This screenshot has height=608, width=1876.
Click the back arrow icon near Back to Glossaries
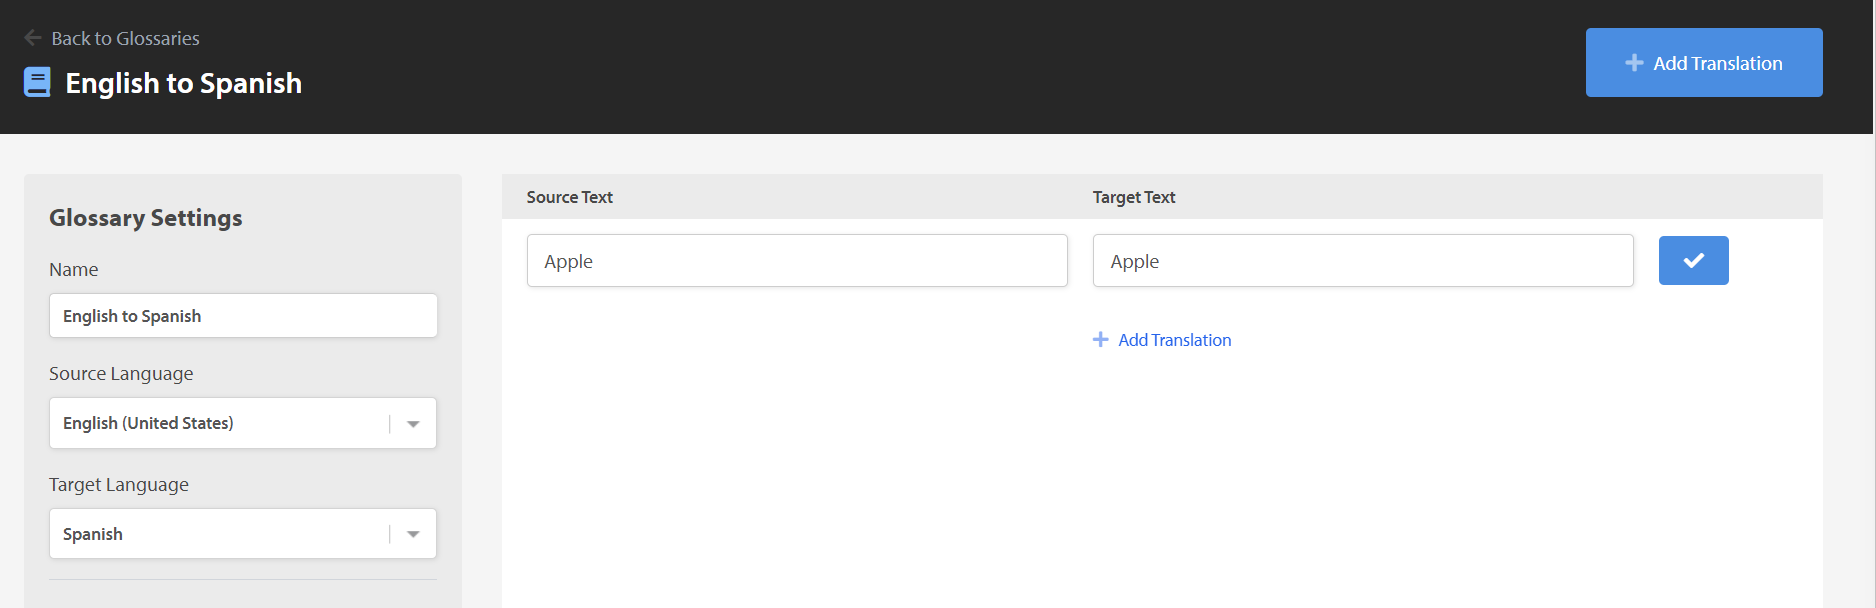pyautogui.click(x=33, y=38)
